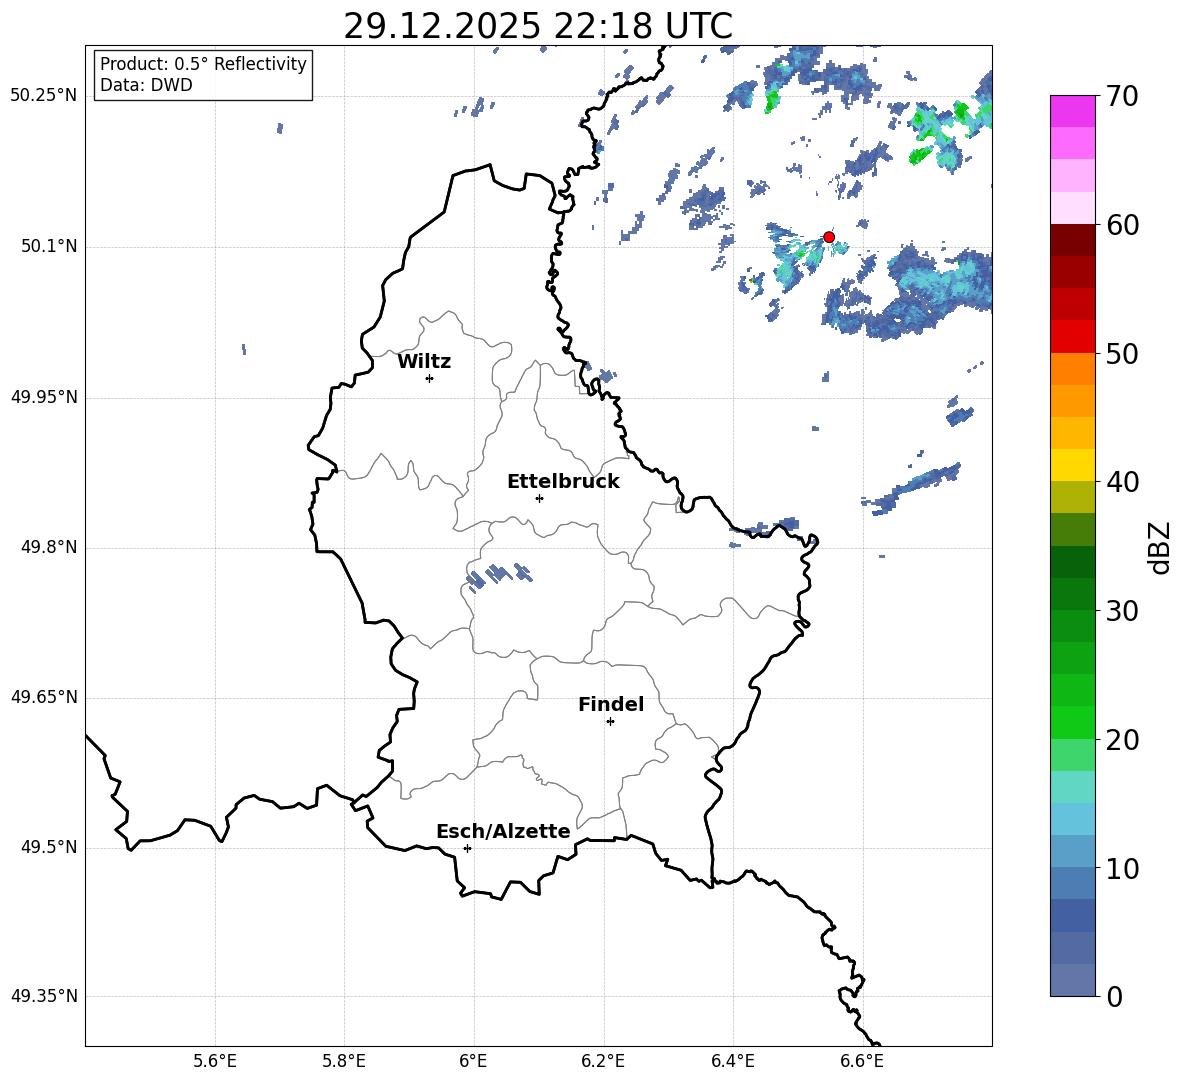Click the 49.5°N latitude label
The height and width of the screenshot is (1081, 1184).
point(49,847)
